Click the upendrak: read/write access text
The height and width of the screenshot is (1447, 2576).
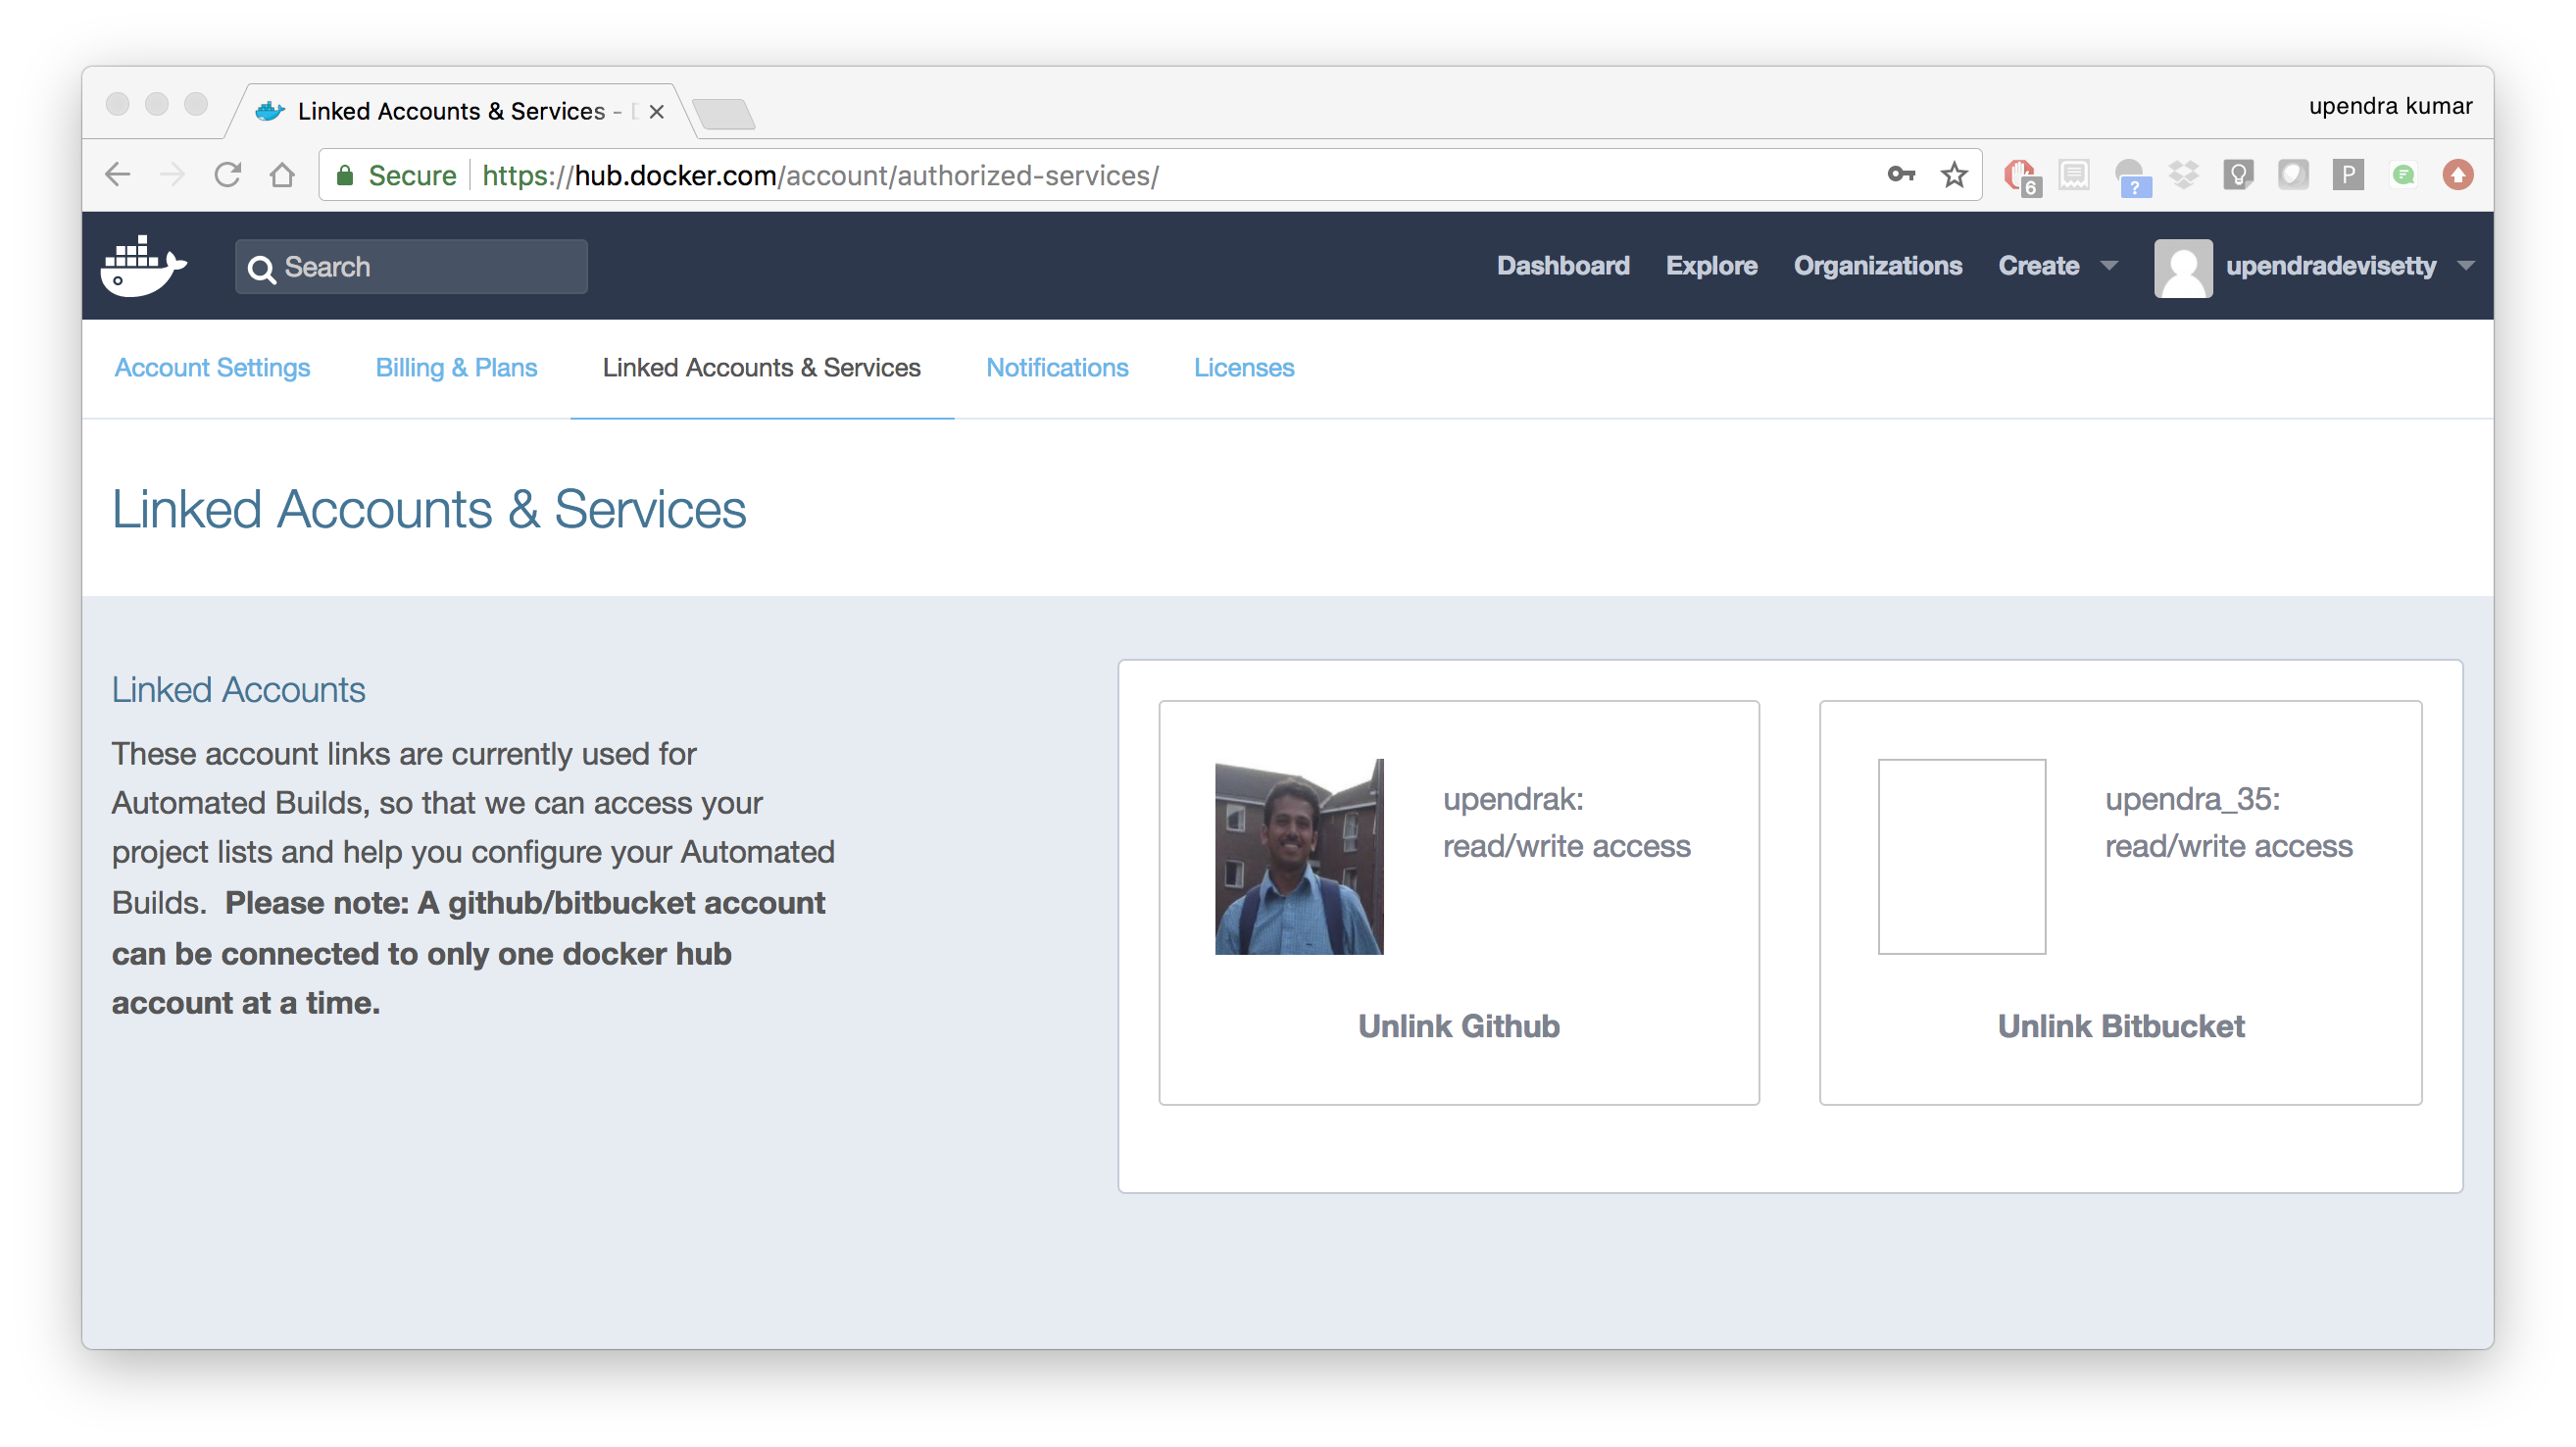(1566, 823)
